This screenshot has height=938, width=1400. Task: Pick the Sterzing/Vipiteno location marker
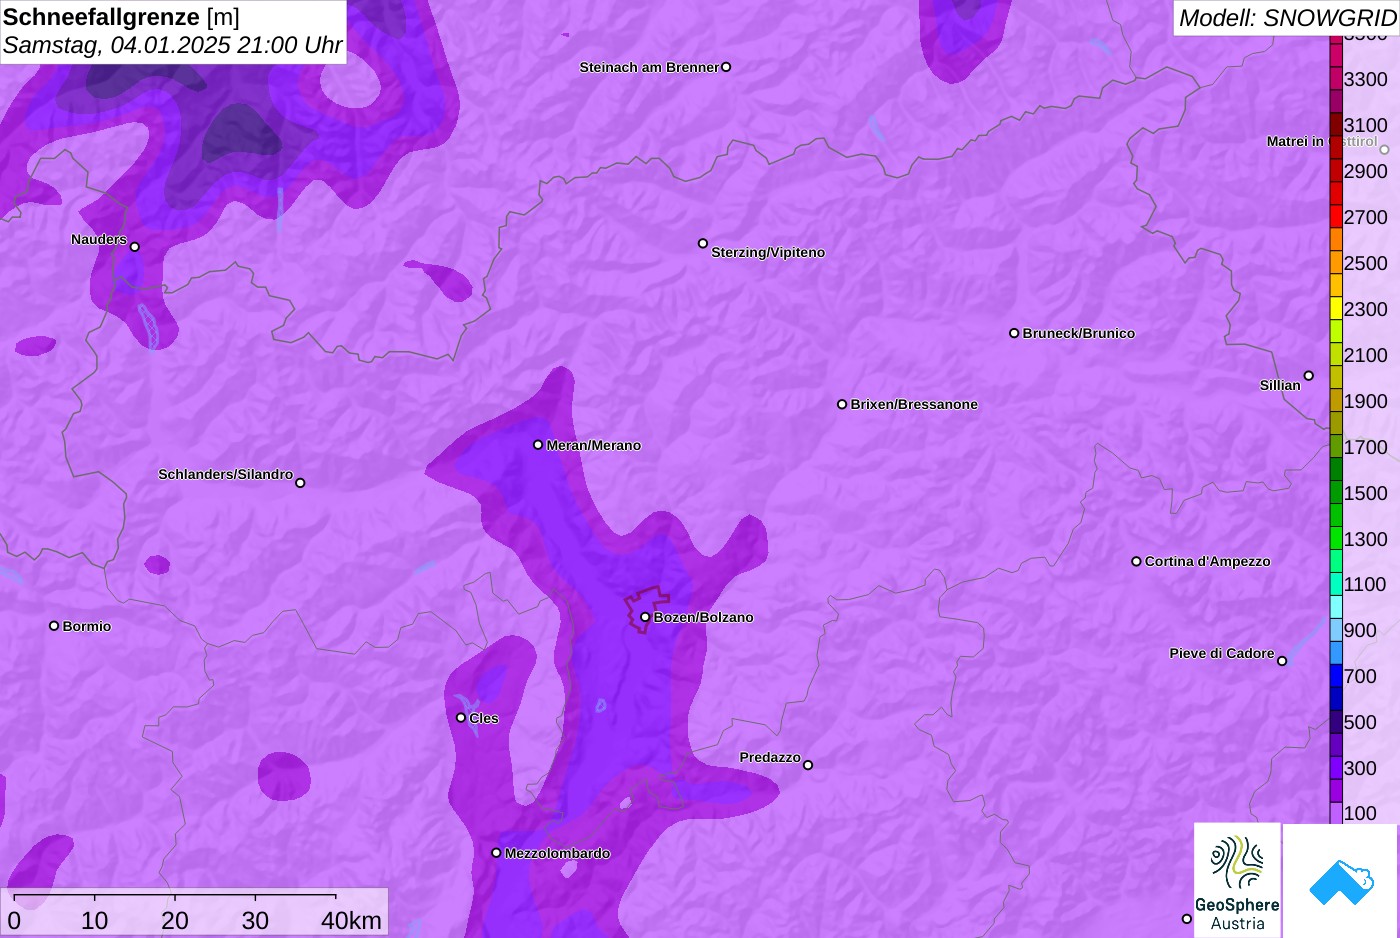pos(703,243)
